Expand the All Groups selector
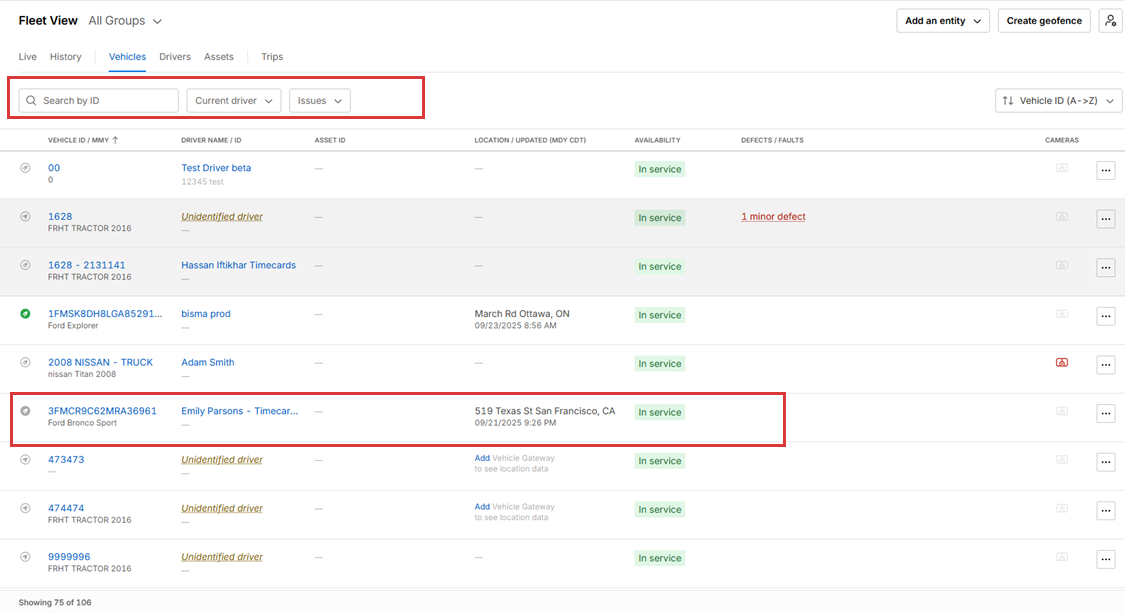This screenshot has width=1125, height=614. pyautogui.click(x=125, y=21)
